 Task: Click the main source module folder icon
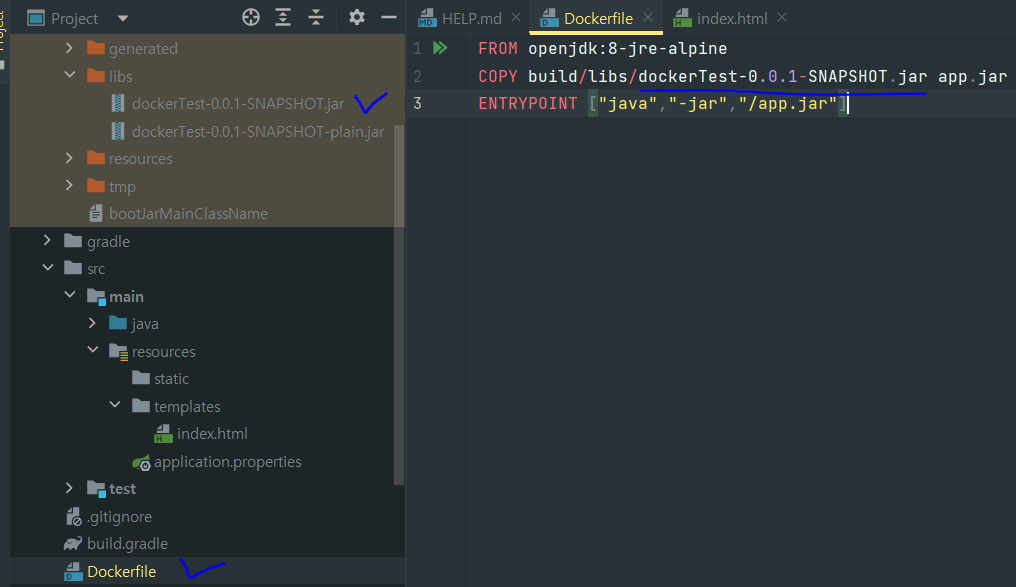pyautogui.click(x=97, y=297)
